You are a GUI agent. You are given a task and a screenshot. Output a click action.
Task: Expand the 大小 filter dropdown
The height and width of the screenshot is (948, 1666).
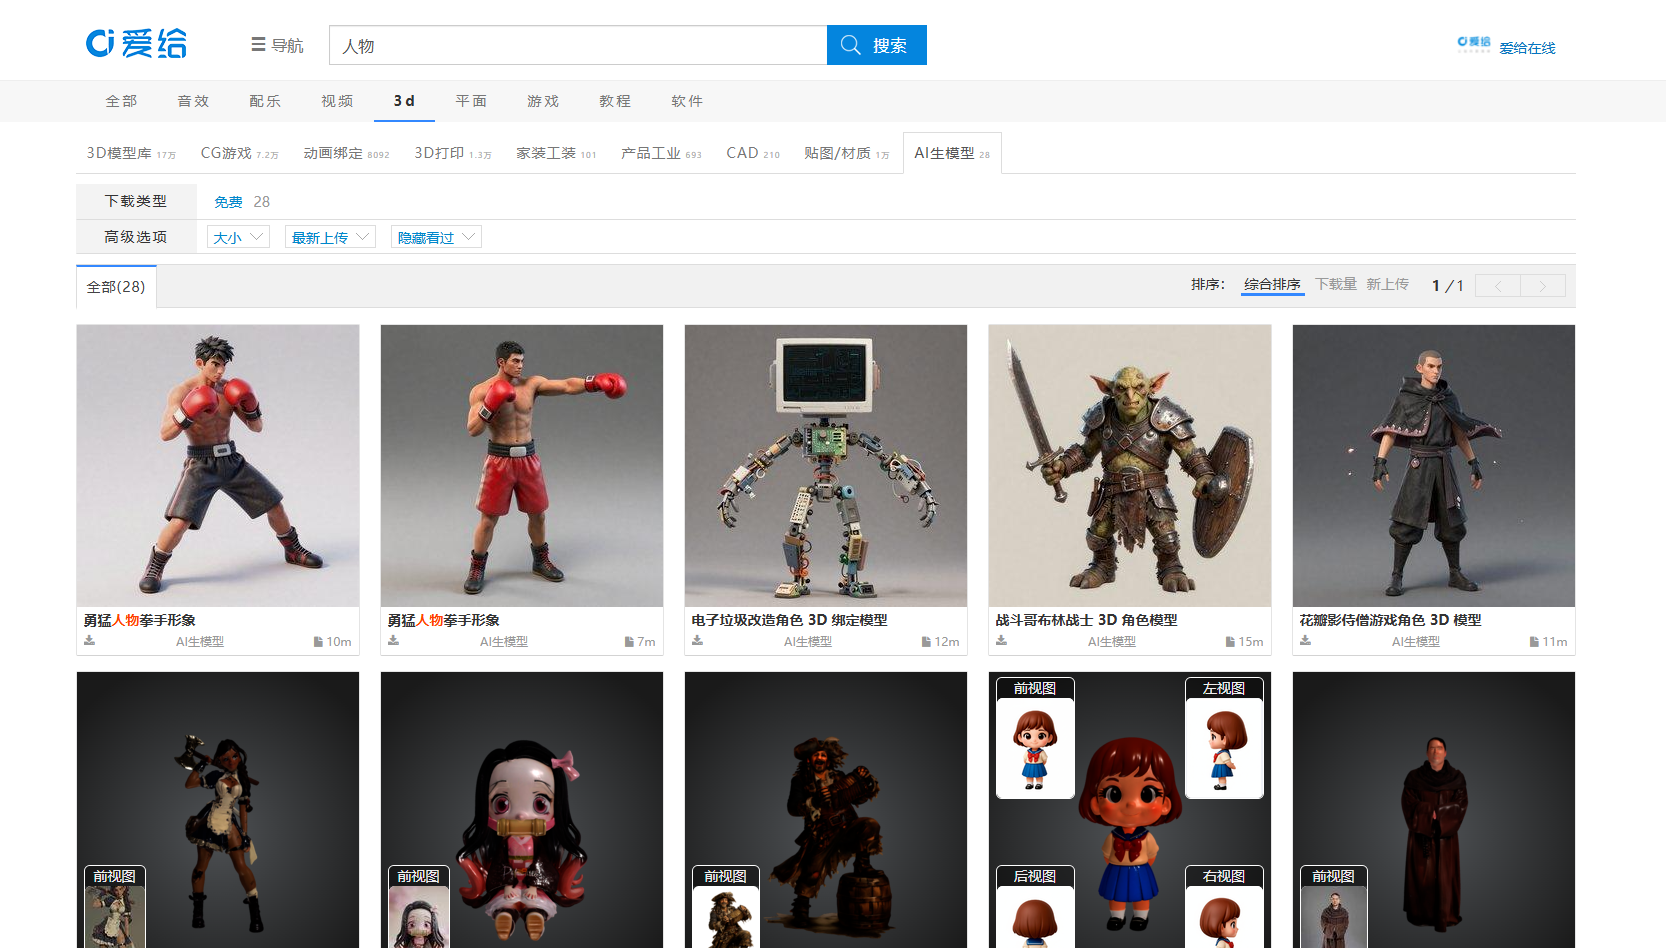click(238, 237)
